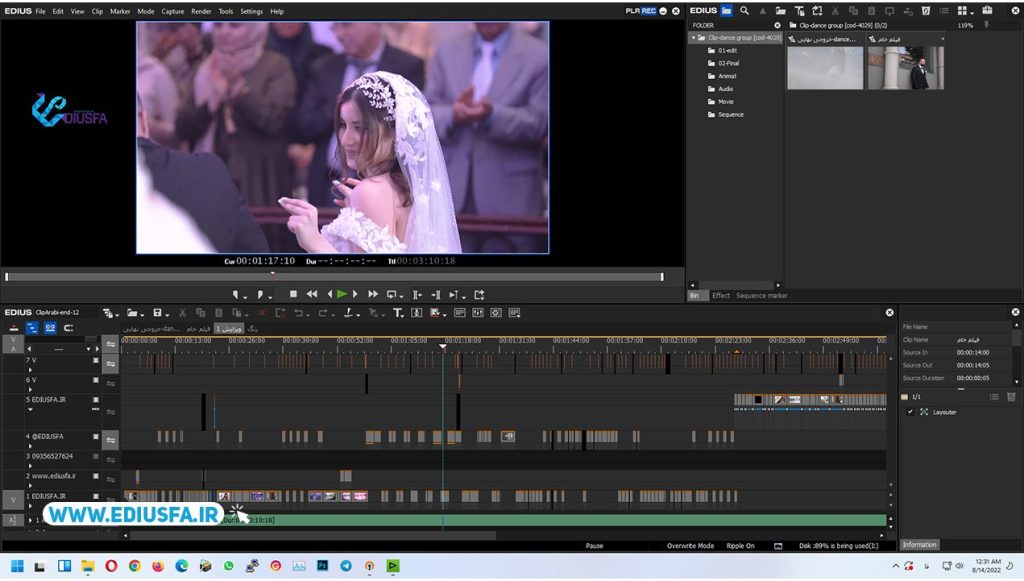Click the Redo icon in timeline toolbar
The height and width of the screenshot is (581, 1024).
click(x=322, y=313)
